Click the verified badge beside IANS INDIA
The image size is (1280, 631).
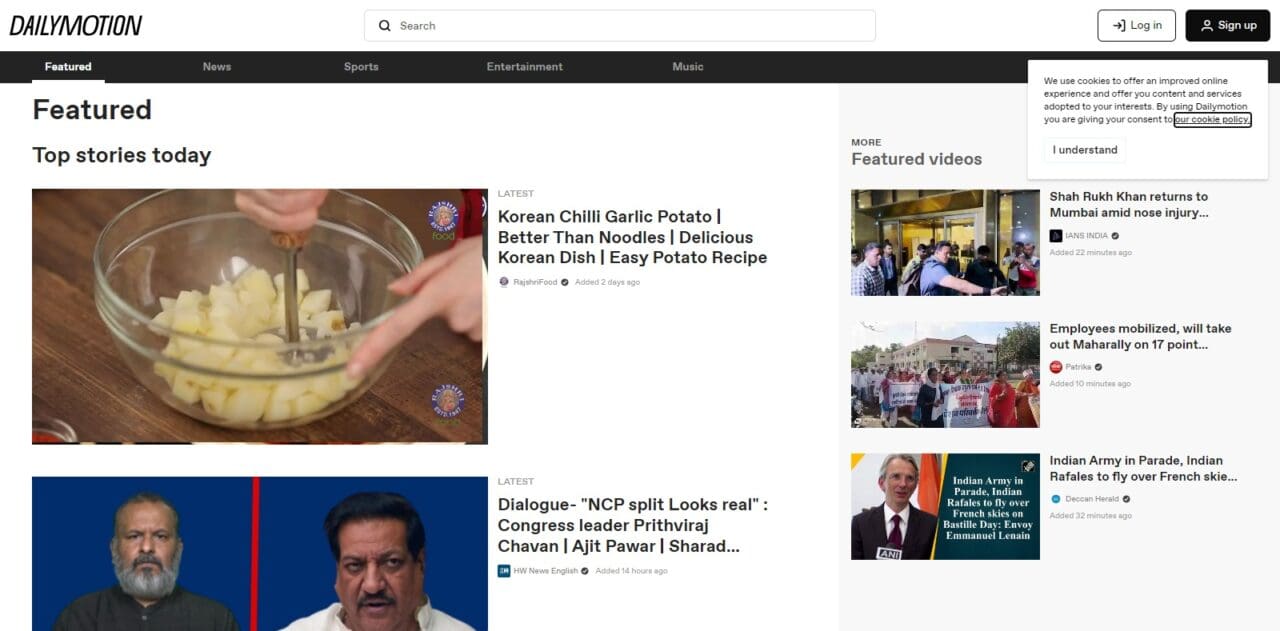1115,236
